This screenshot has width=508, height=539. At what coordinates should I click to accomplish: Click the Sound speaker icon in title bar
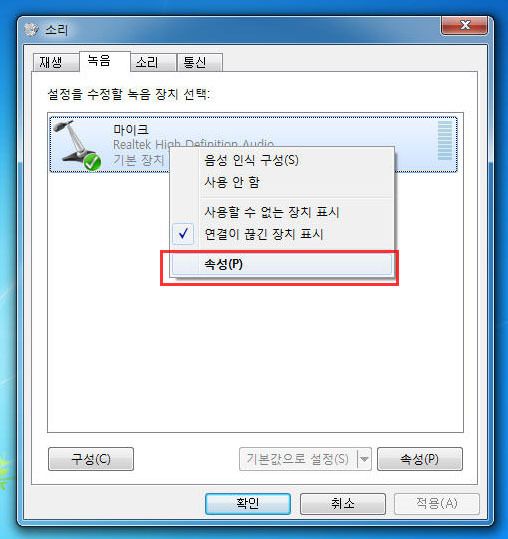(x=32, y=30)
